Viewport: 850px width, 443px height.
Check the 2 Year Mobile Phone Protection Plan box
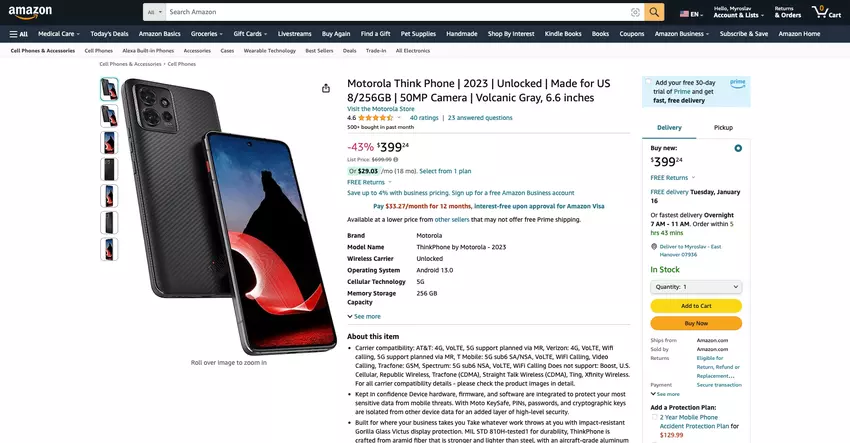tap(654, 417)
